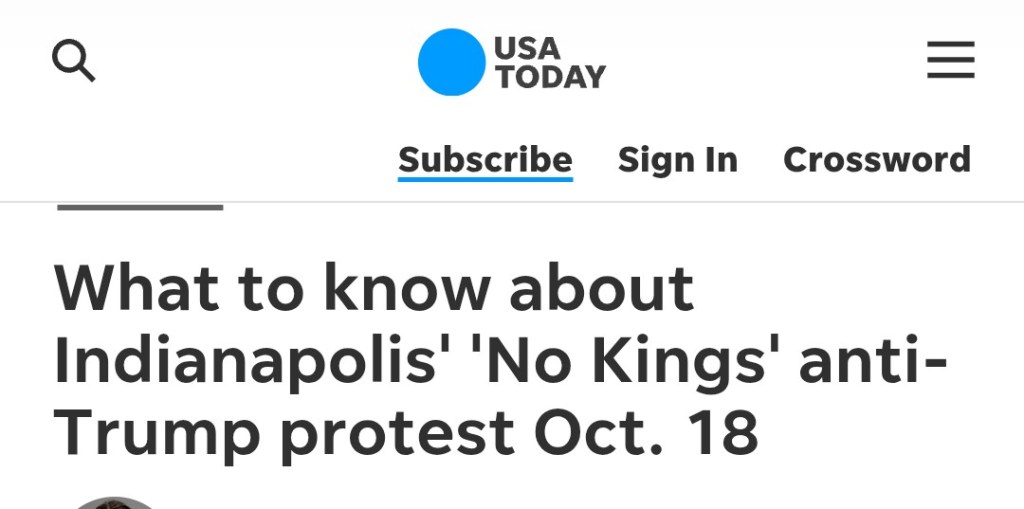This screenshot has width=1024, height=509.
Task: Click the word "TODAY" in the logo
Action: coord(550,76)
